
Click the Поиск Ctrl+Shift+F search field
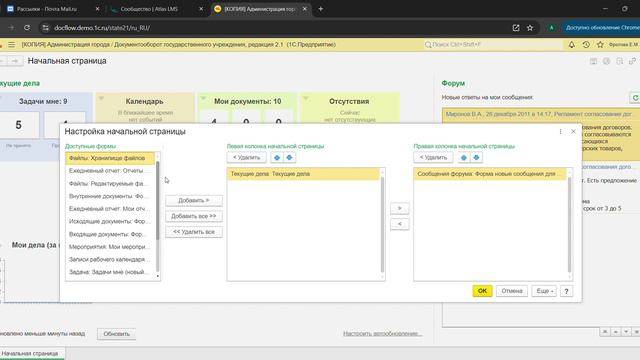[492, 44]
